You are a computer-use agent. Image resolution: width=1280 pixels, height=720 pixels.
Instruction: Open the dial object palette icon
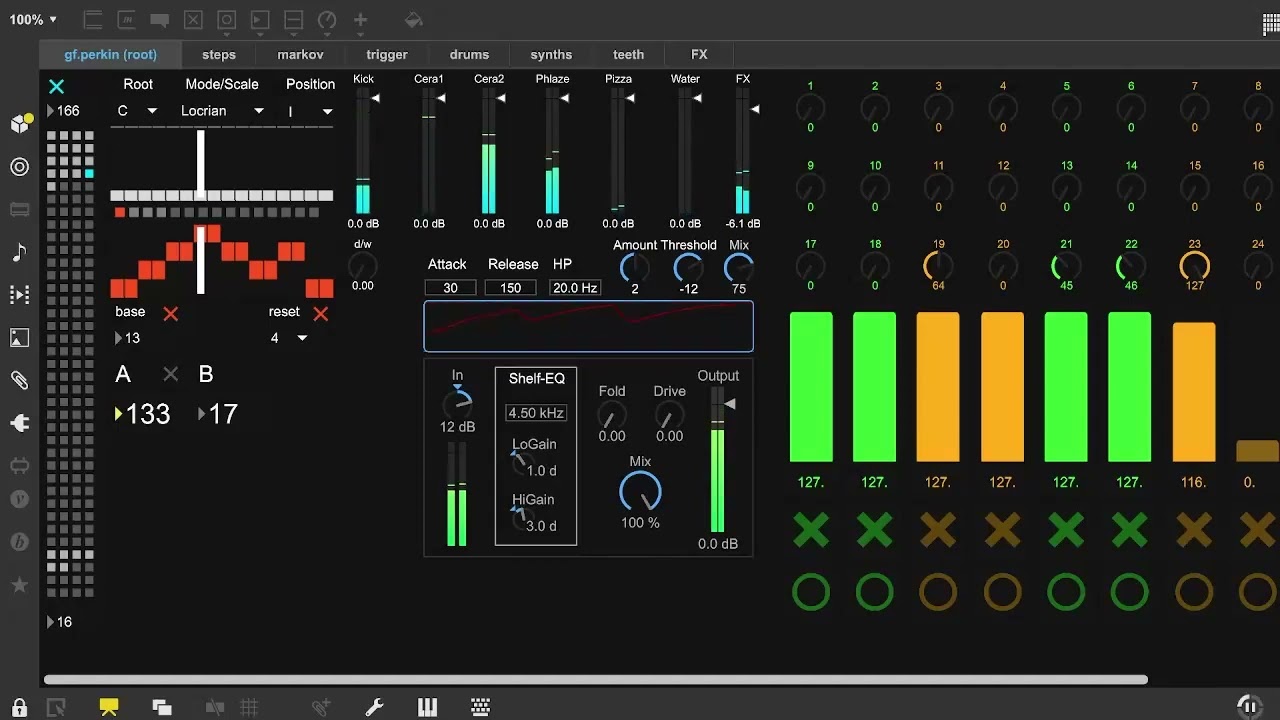[x=327, y=20]
